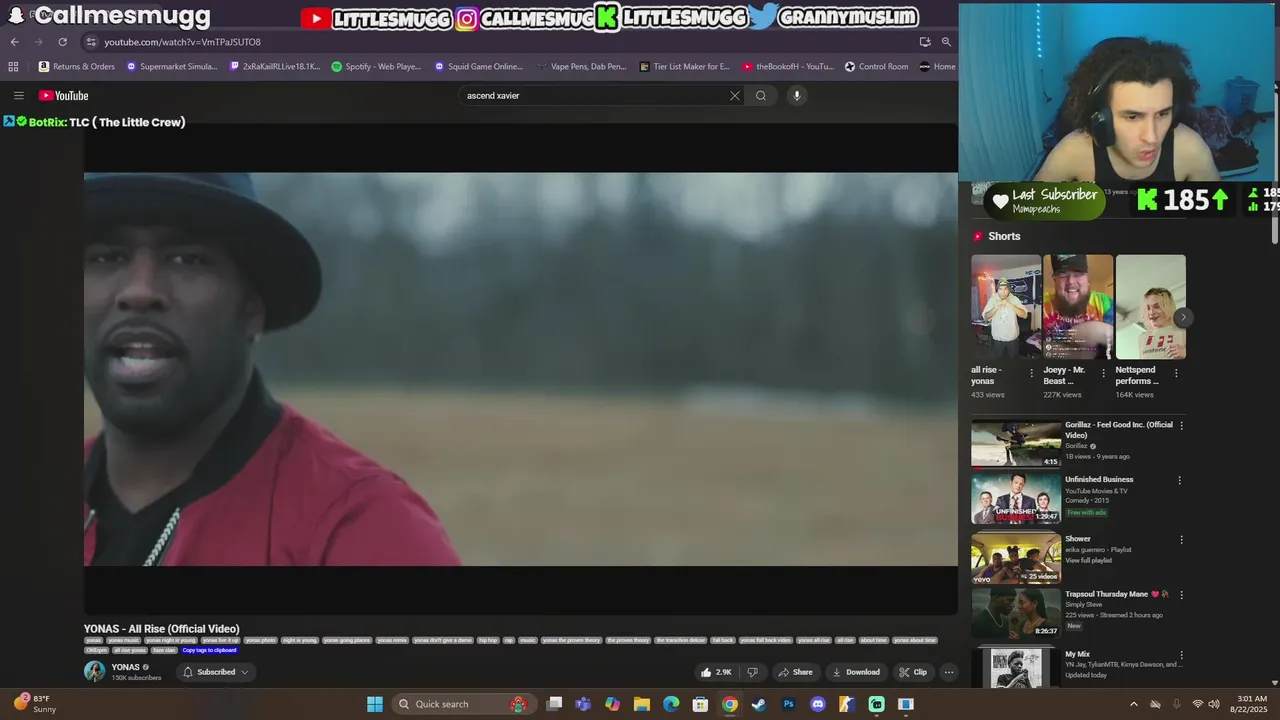Open the YouTube hamburger guide menu

(x=18, y=96)
